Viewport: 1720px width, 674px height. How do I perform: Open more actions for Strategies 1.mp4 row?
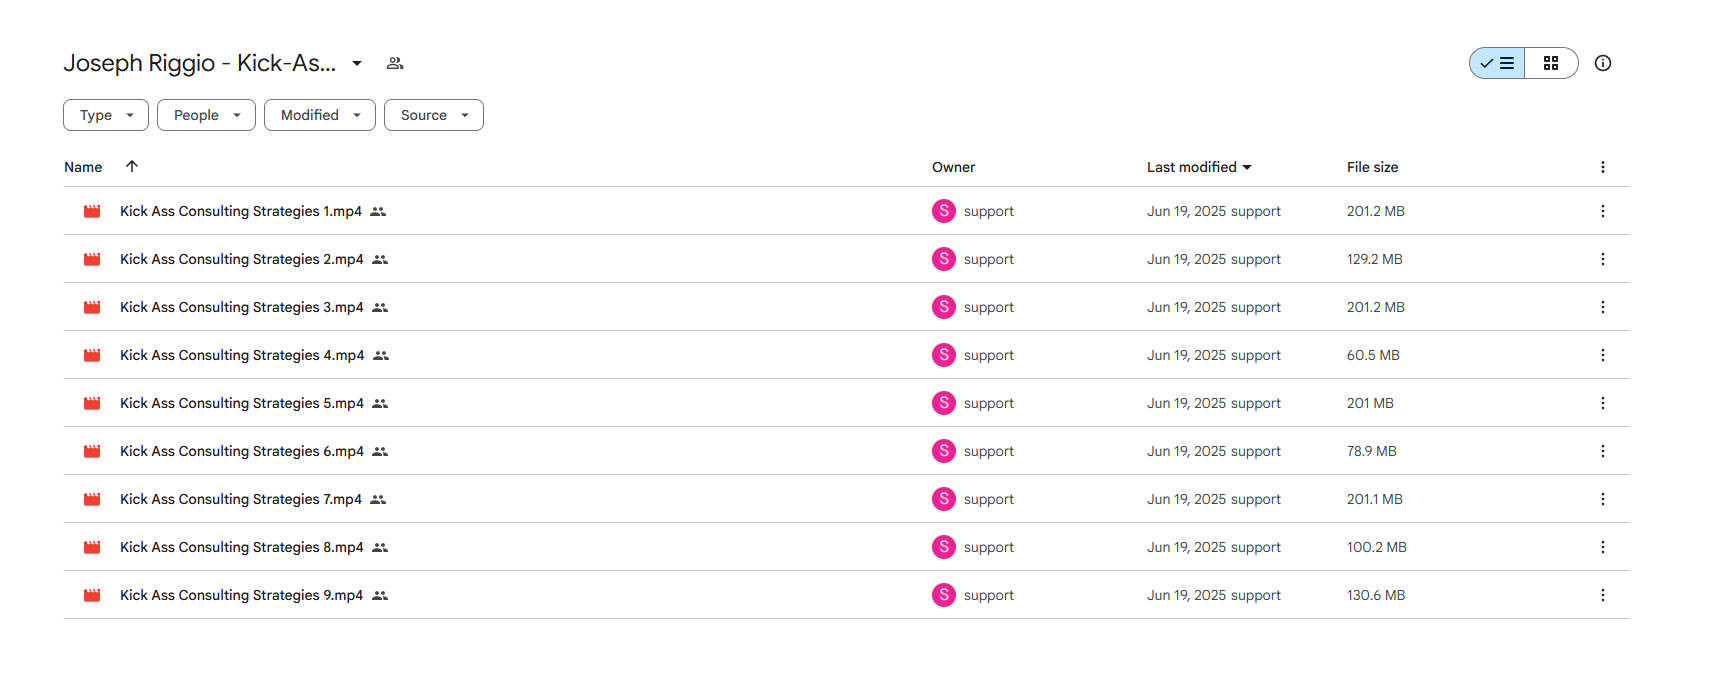(1602, 211)
